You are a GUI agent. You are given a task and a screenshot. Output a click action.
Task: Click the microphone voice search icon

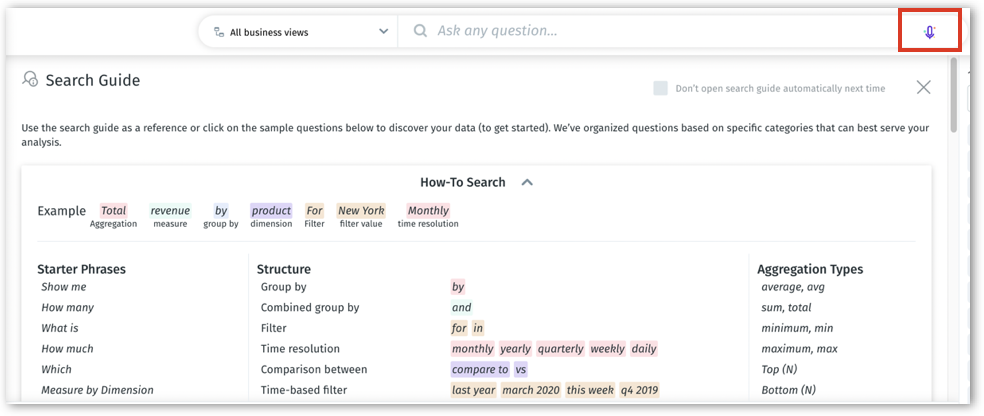pos(929,32)
